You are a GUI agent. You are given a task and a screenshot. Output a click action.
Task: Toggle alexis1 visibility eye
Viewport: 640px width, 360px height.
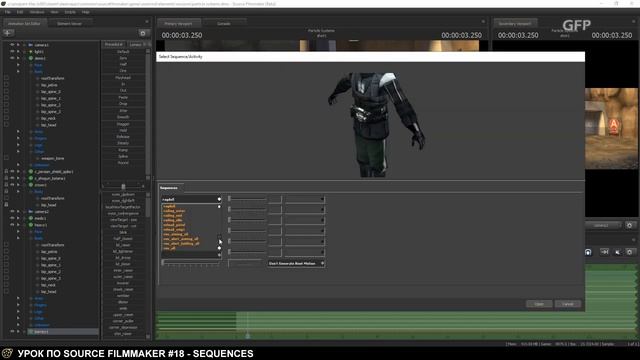[x=12, y=58]
